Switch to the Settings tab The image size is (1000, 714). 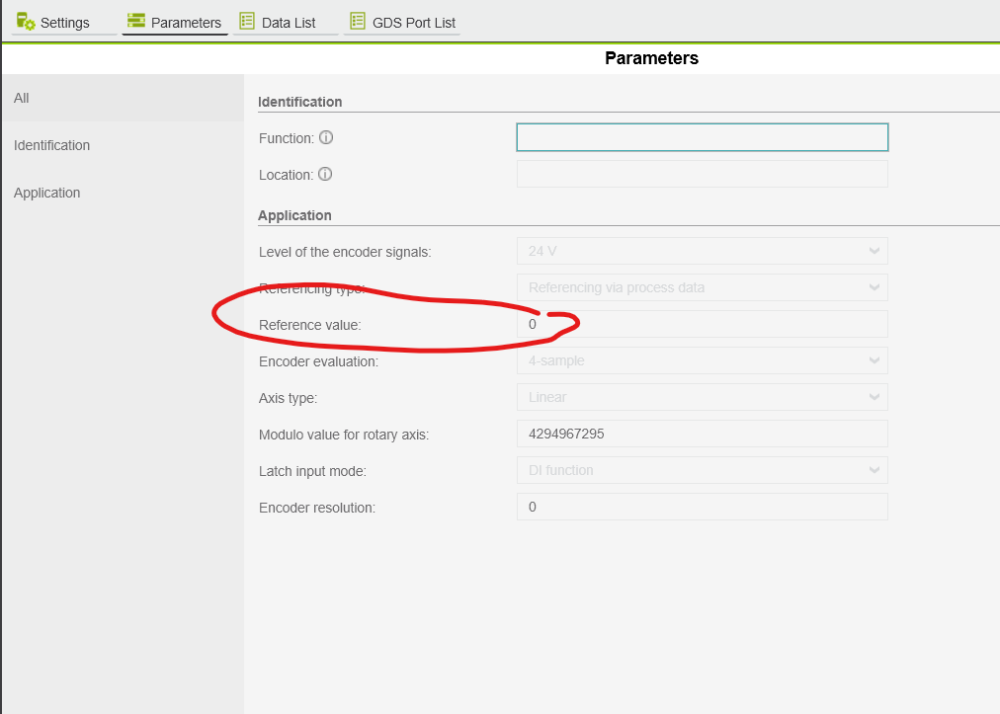point(64,23)
